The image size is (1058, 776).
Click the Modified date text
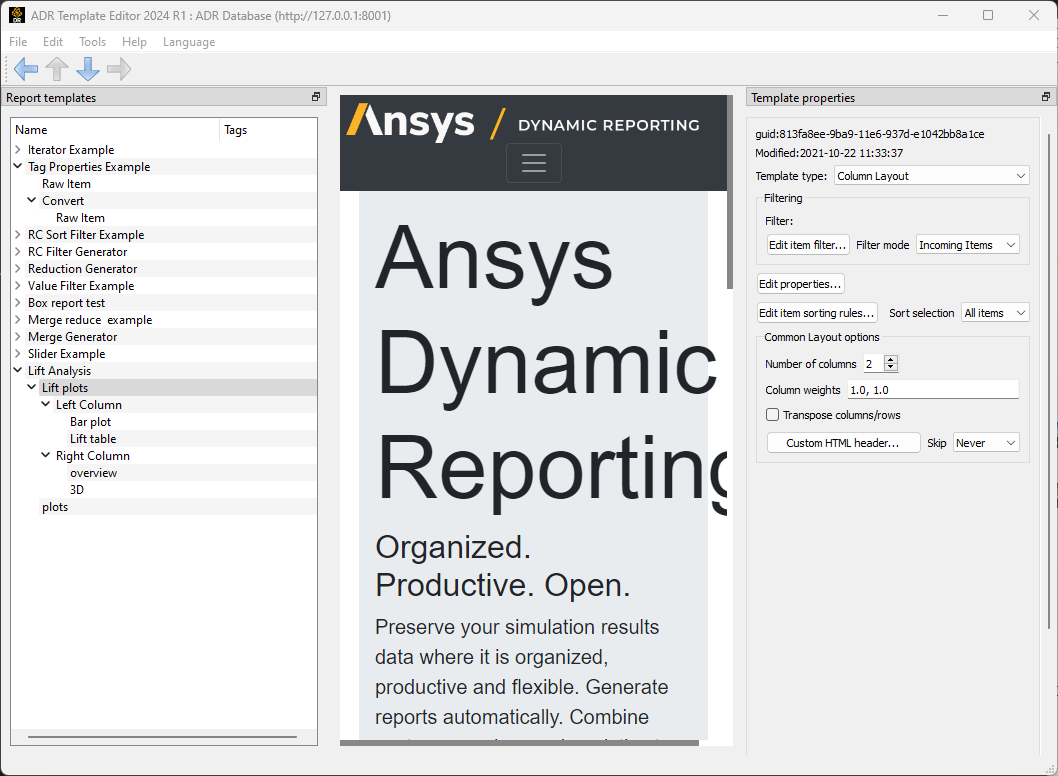829,153
